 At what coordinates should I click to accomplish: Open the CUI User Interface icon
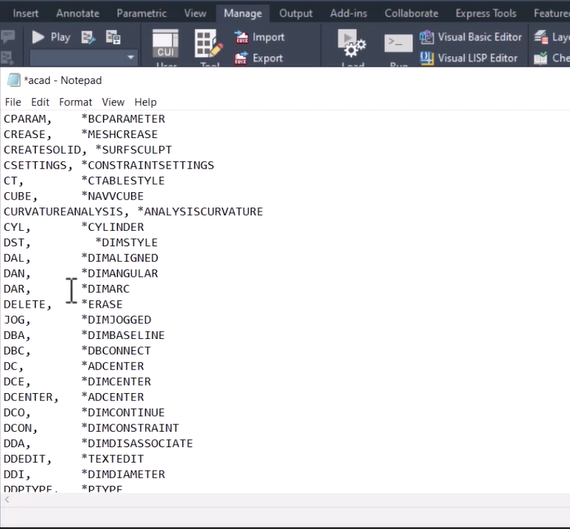165,44
